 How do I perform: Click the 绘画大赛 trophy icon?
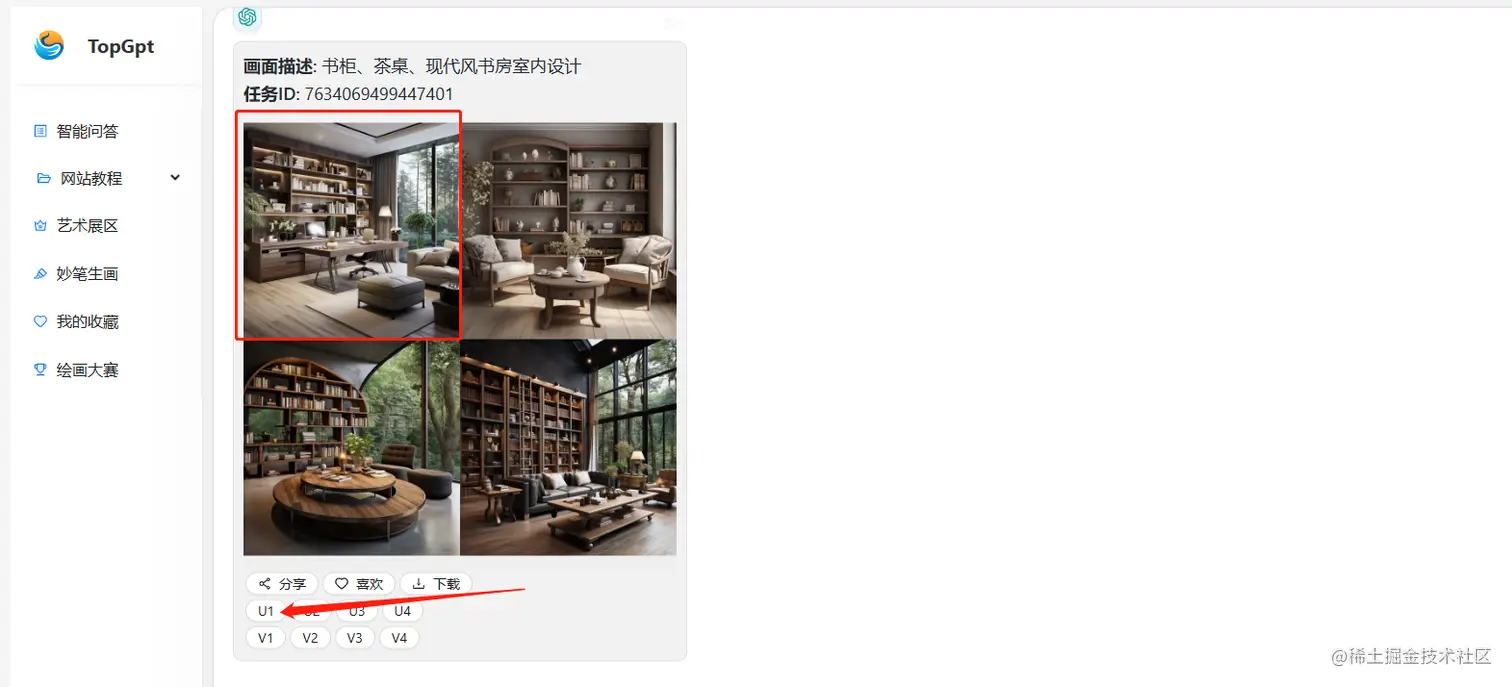coord(40,369)
